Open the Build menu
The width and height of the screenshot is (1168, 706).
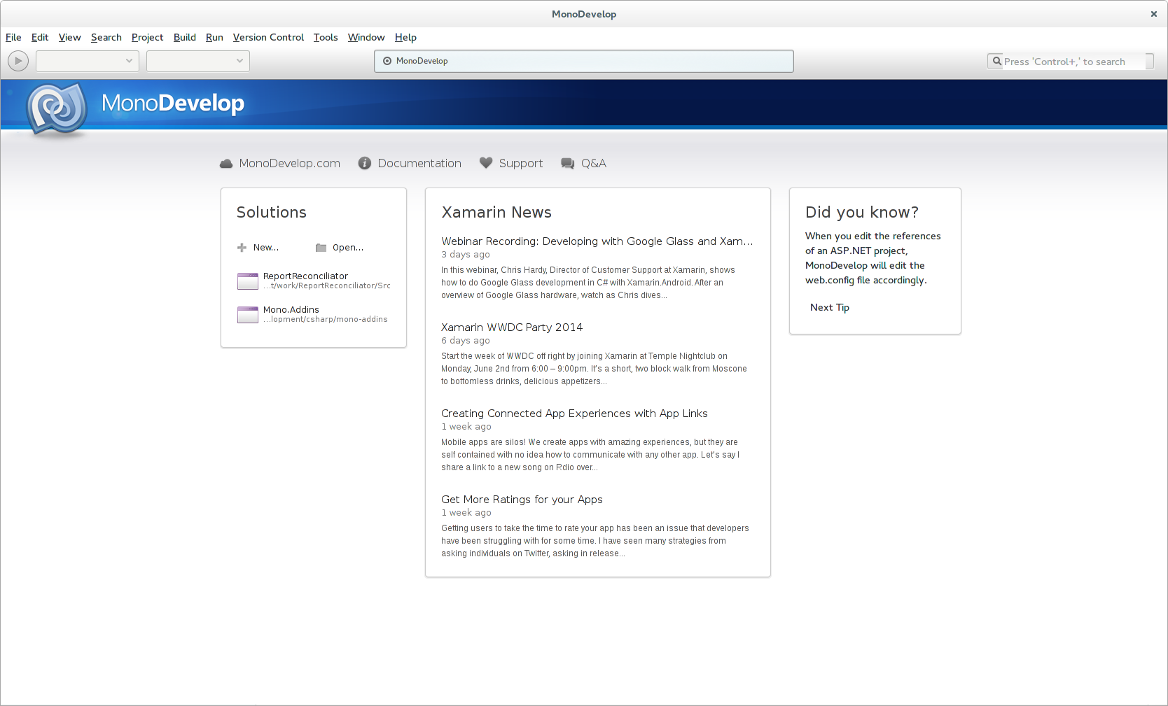pos(184,37)
